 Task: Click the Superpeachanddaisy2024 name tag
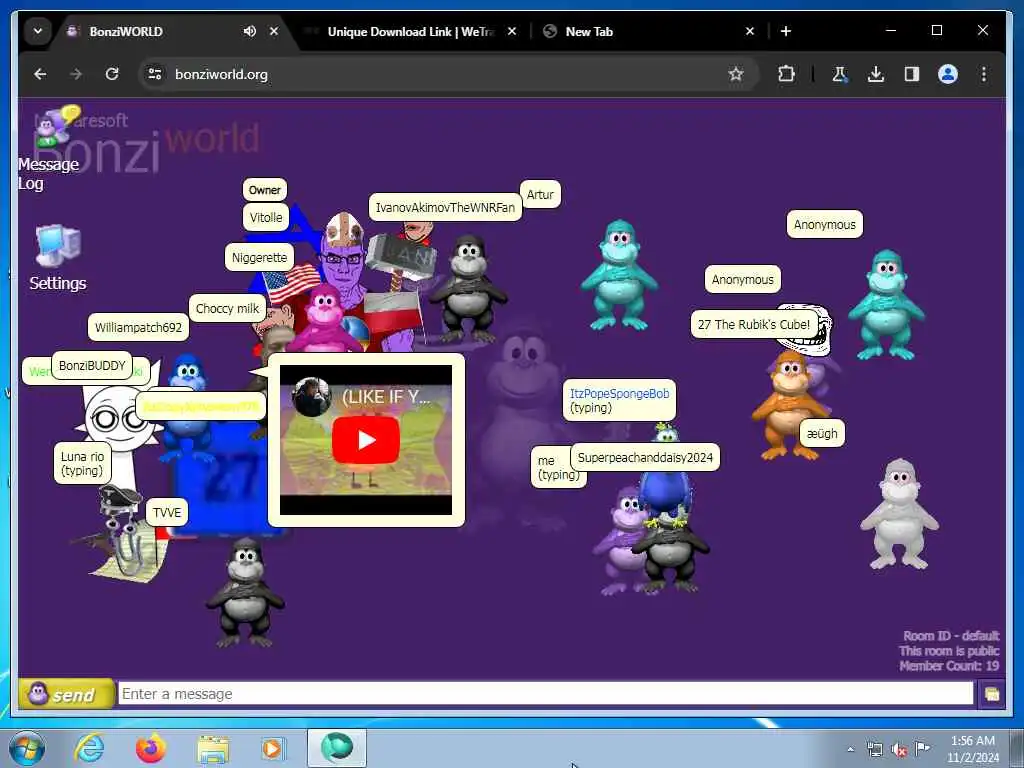pos(645,457)
